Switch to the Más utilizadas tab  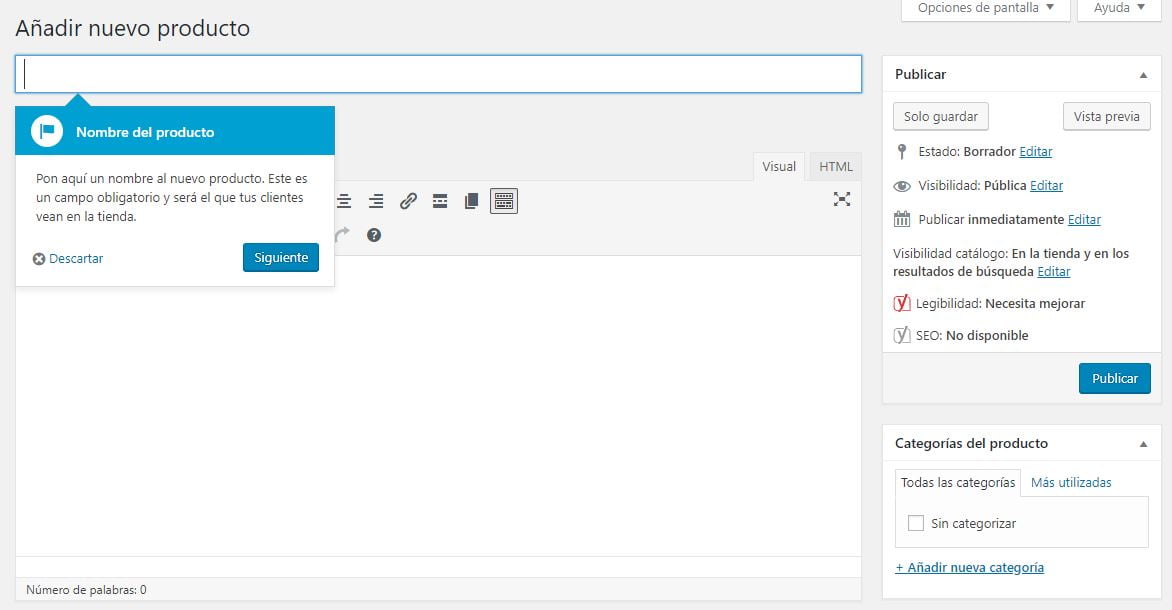click(x=1072, y=482)
